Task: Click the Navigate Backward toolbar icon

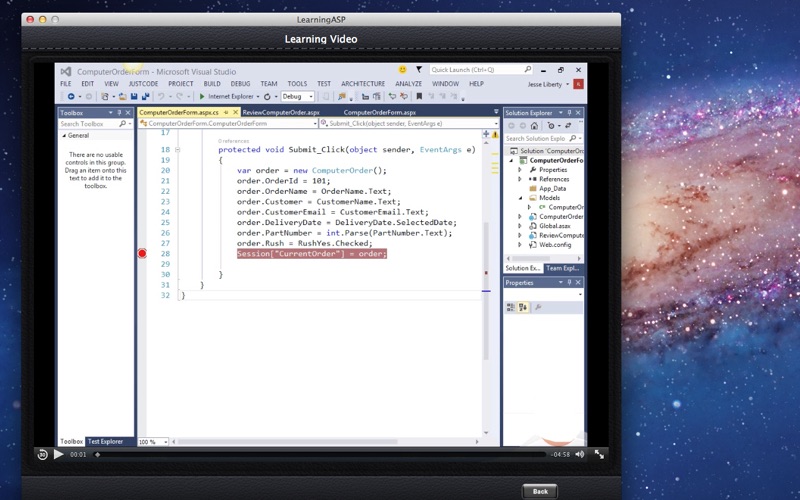Action: click(71, 96)
